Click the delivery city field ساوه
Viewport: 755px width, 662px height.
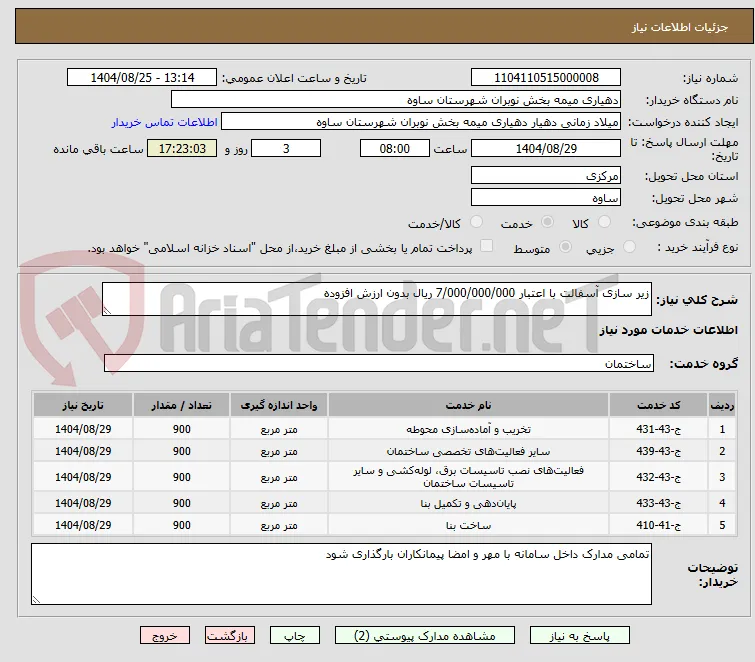click(x=546, y=197)
